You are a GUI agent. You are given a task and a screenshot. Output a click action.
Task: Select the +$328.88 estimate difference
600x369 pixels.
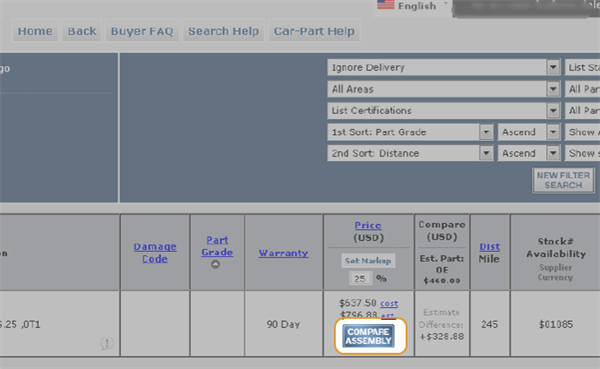click(x=441, y=337)
